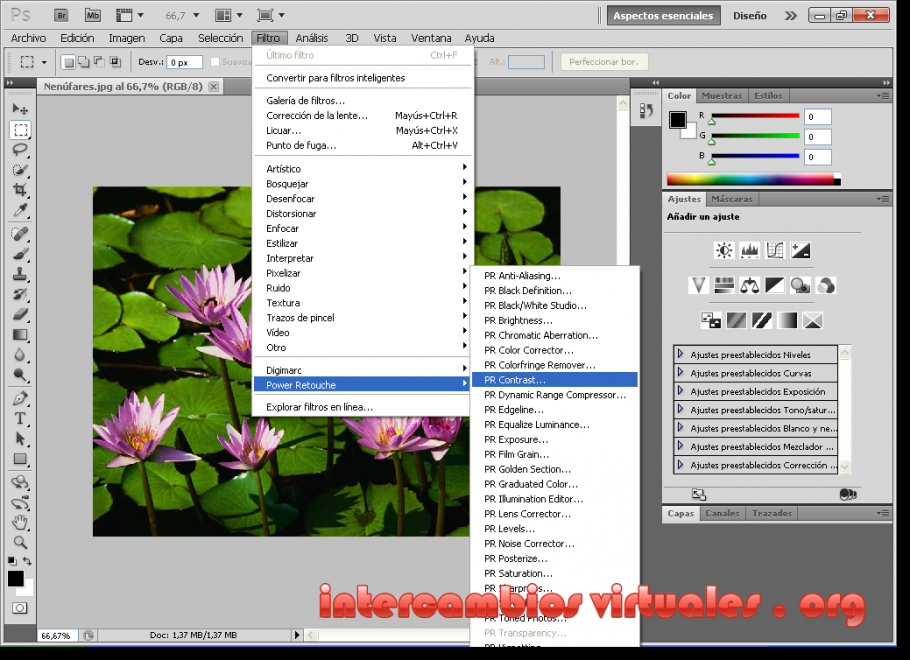Select the Gradient Map adjustment icon
This screenshot has height=660, width=910.
pos(786,319)
